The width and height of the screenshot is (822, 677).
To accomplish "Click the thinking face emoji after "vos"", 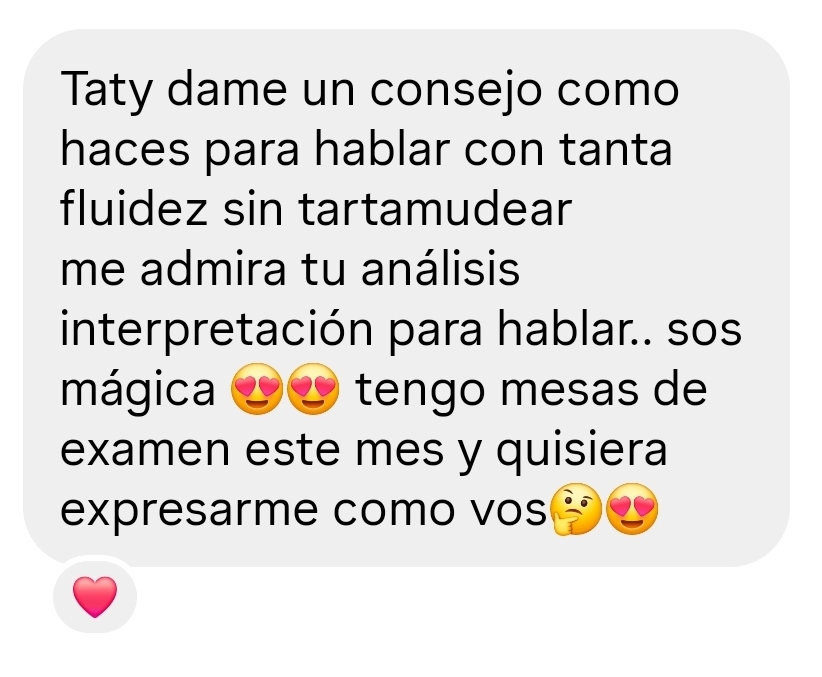I will (x=576, y=509).
